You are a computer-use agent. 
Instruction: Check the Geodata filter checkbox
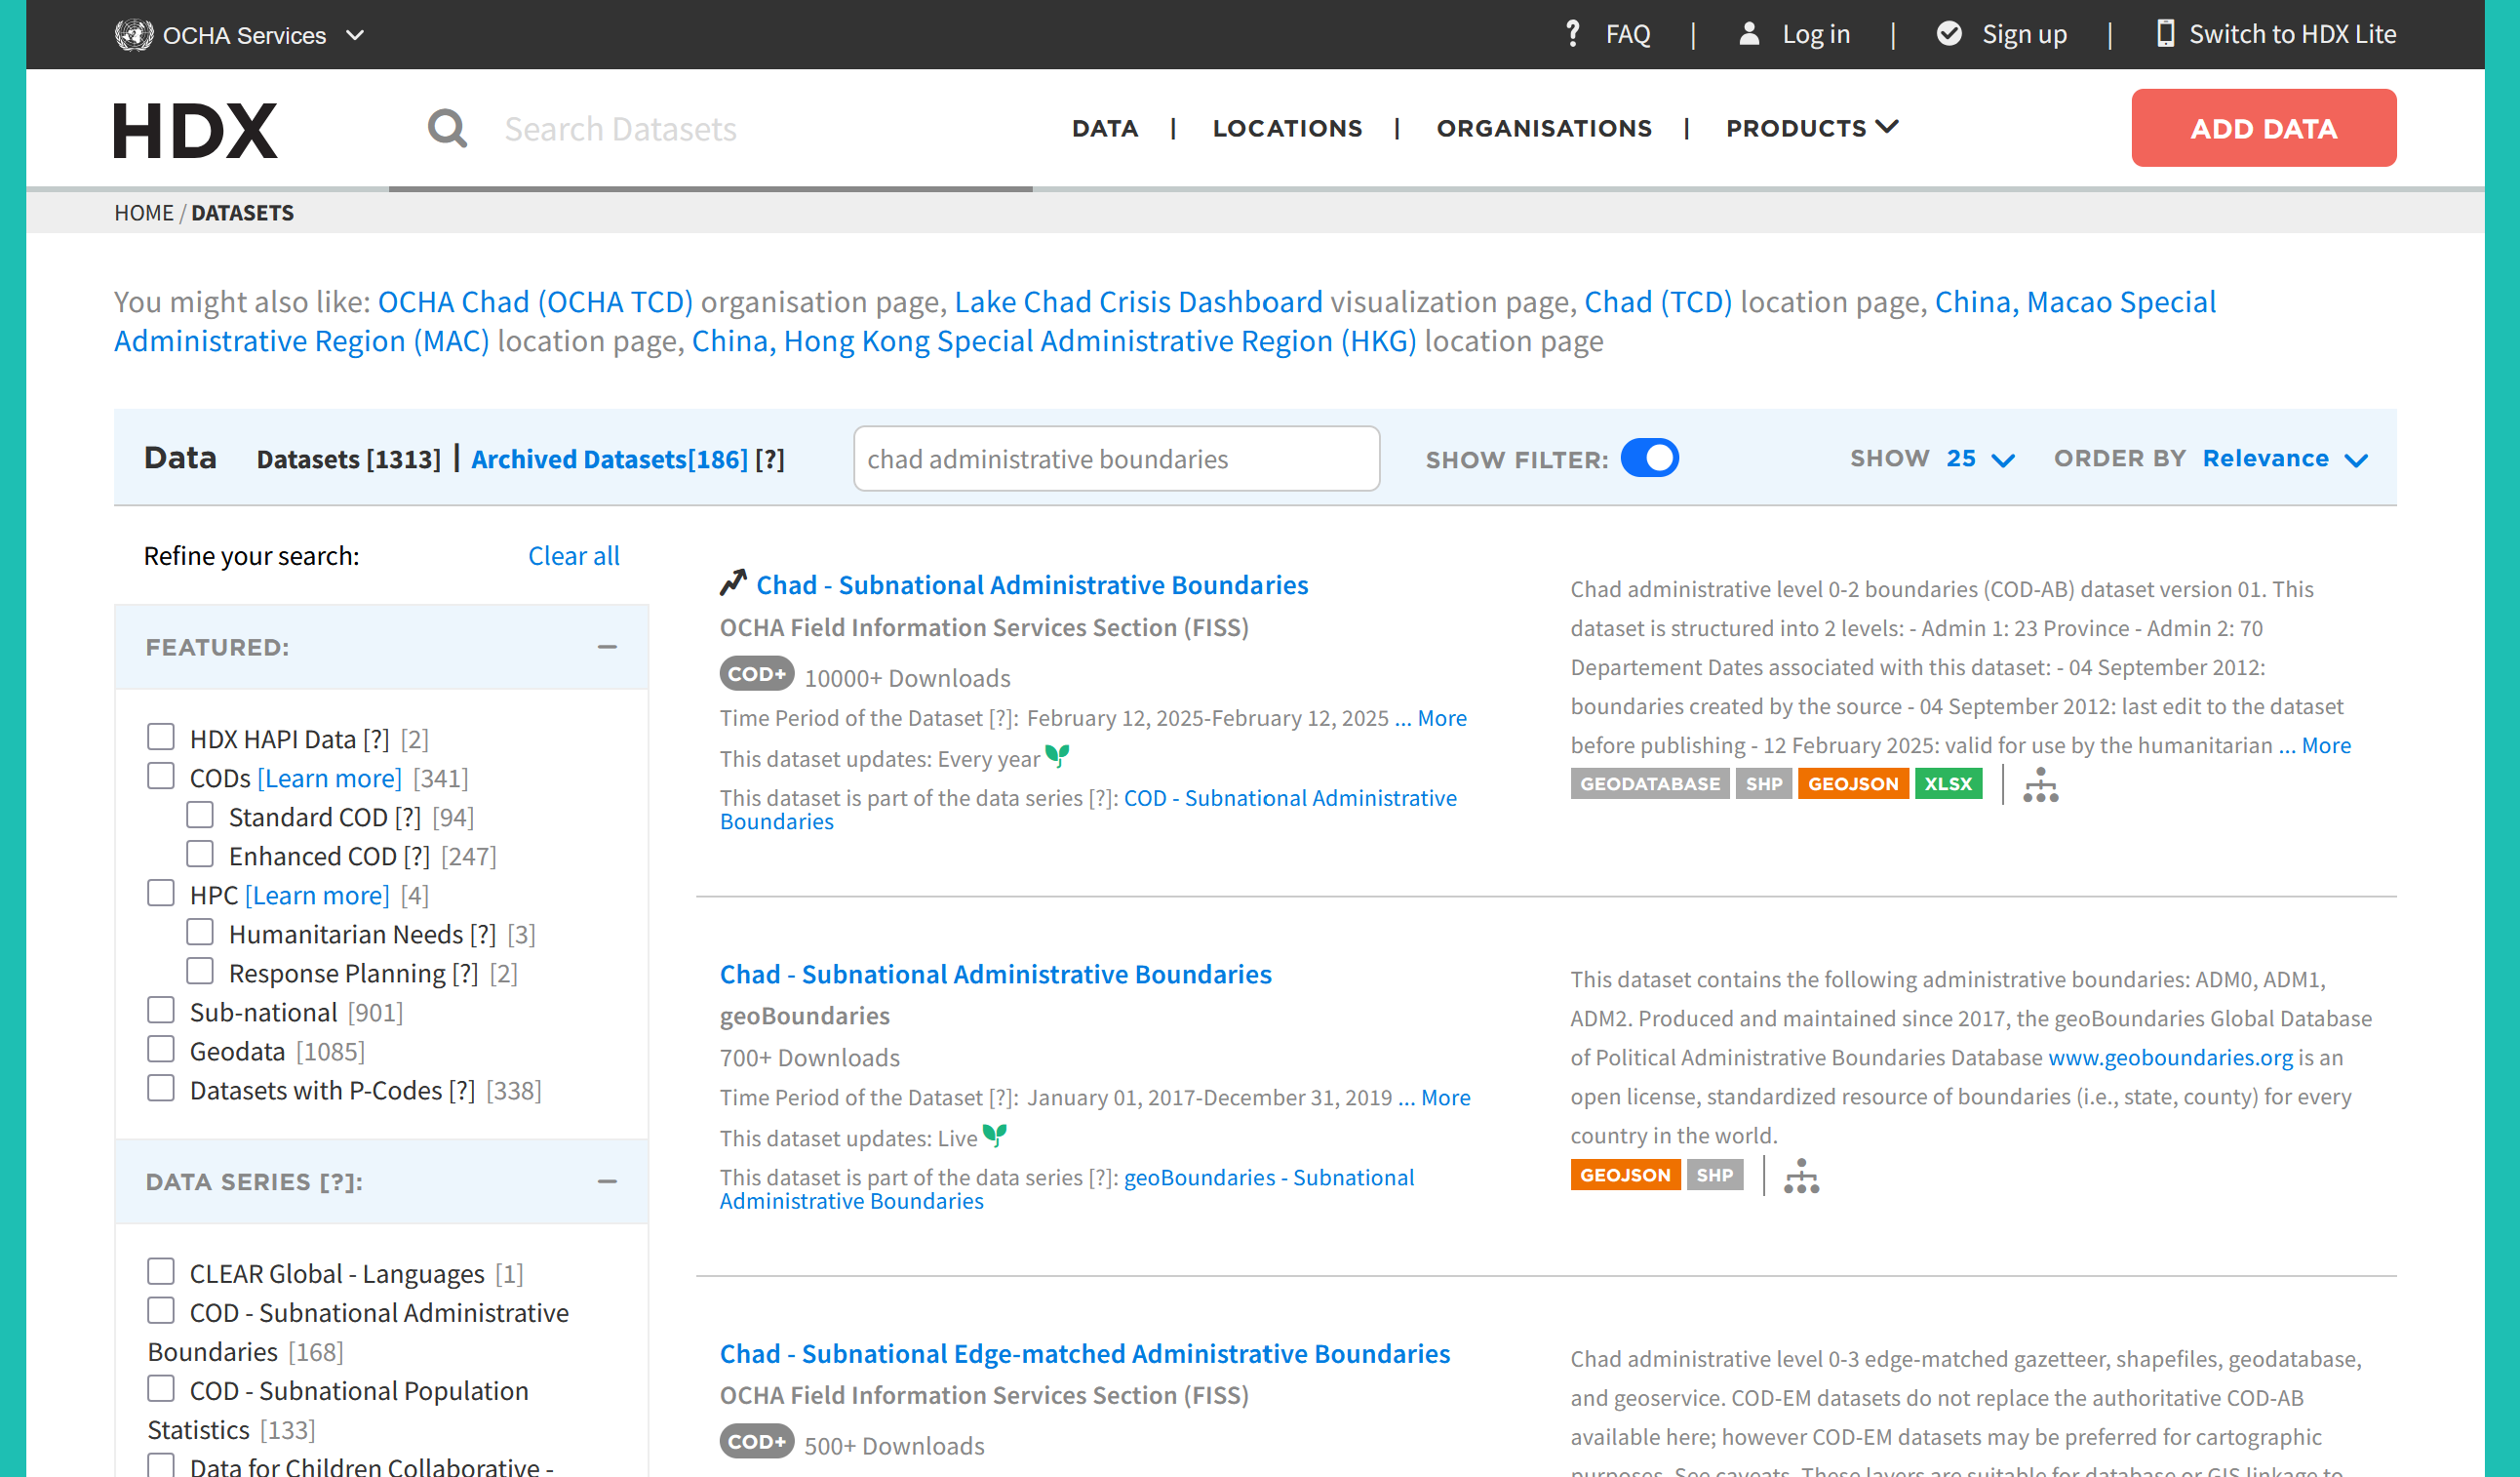161,1050
